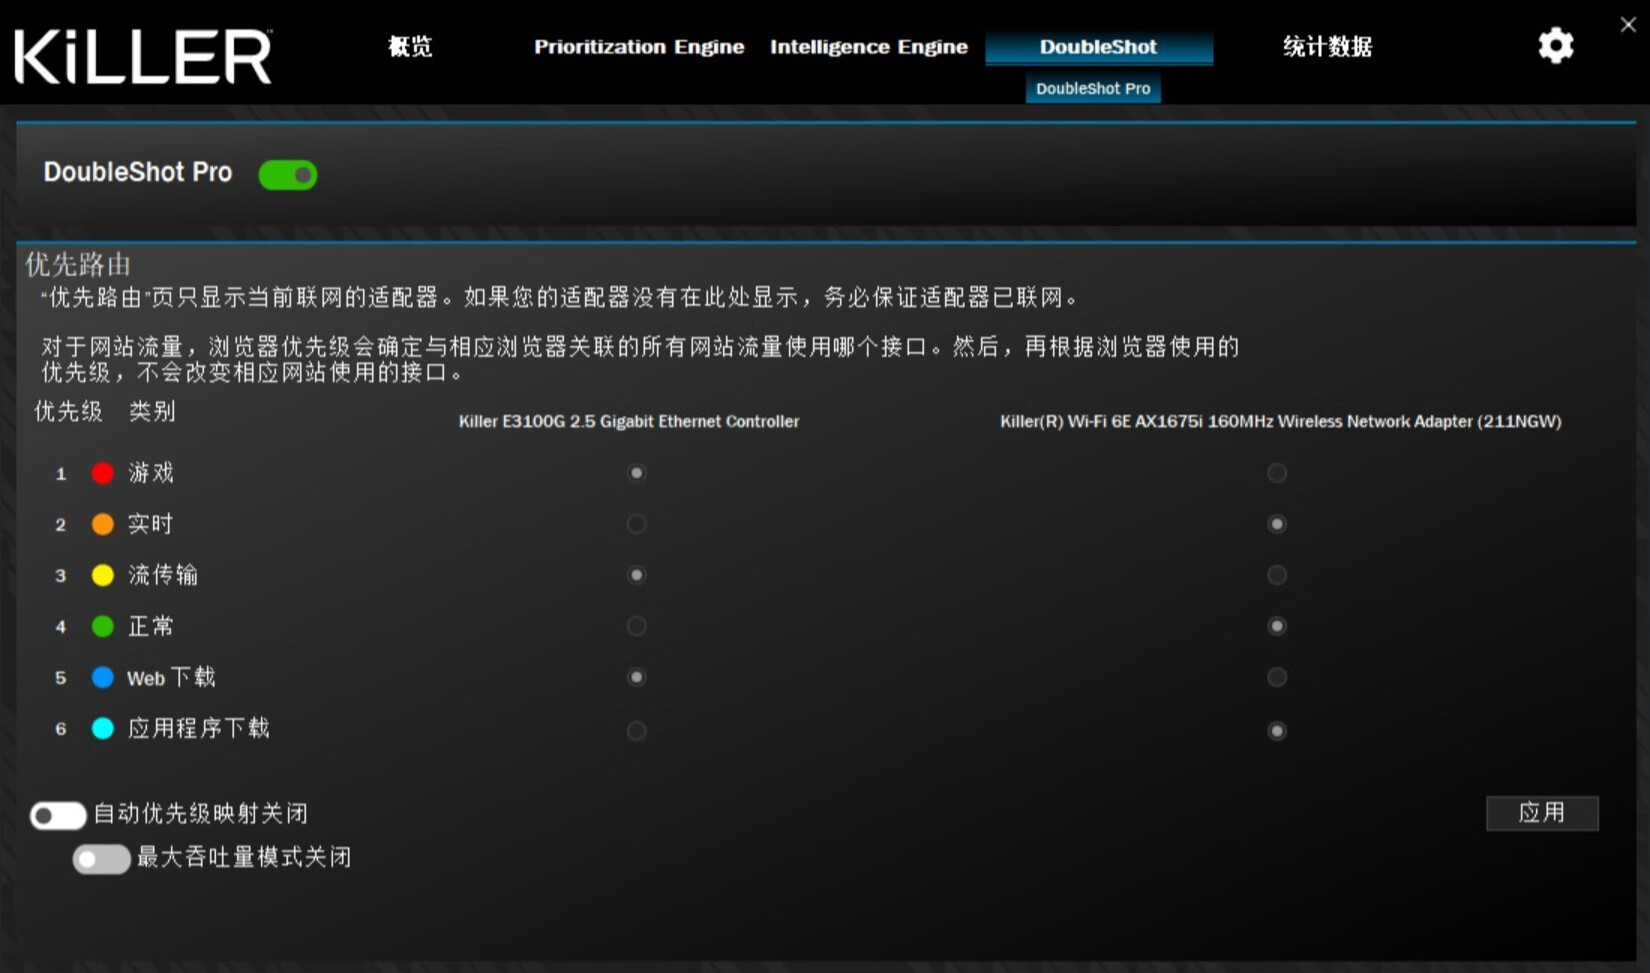Click the red 游戏 priority color dot
The height and width of the screenshot is (973, 1650).
click(x=102, y=473)
